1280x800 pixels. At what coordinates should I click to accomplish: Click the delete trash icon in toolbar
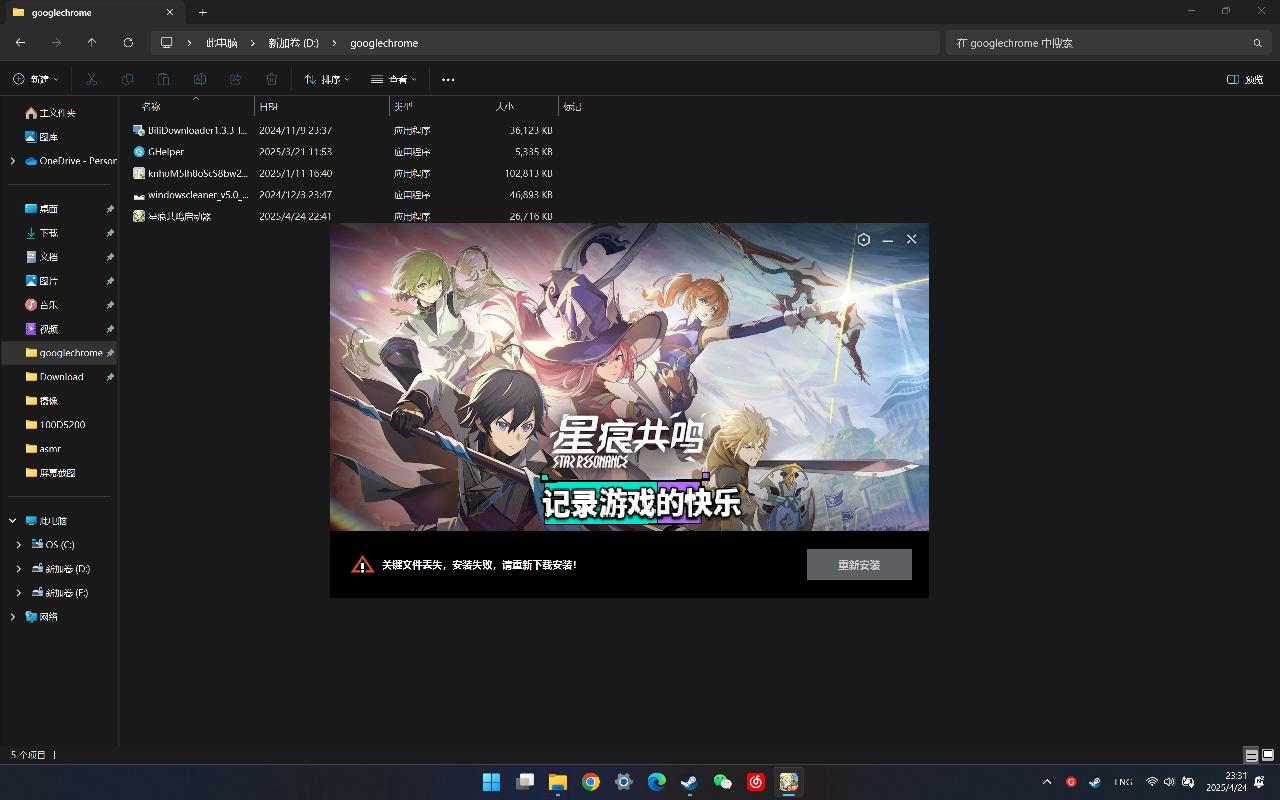click(x=271, y=79)
